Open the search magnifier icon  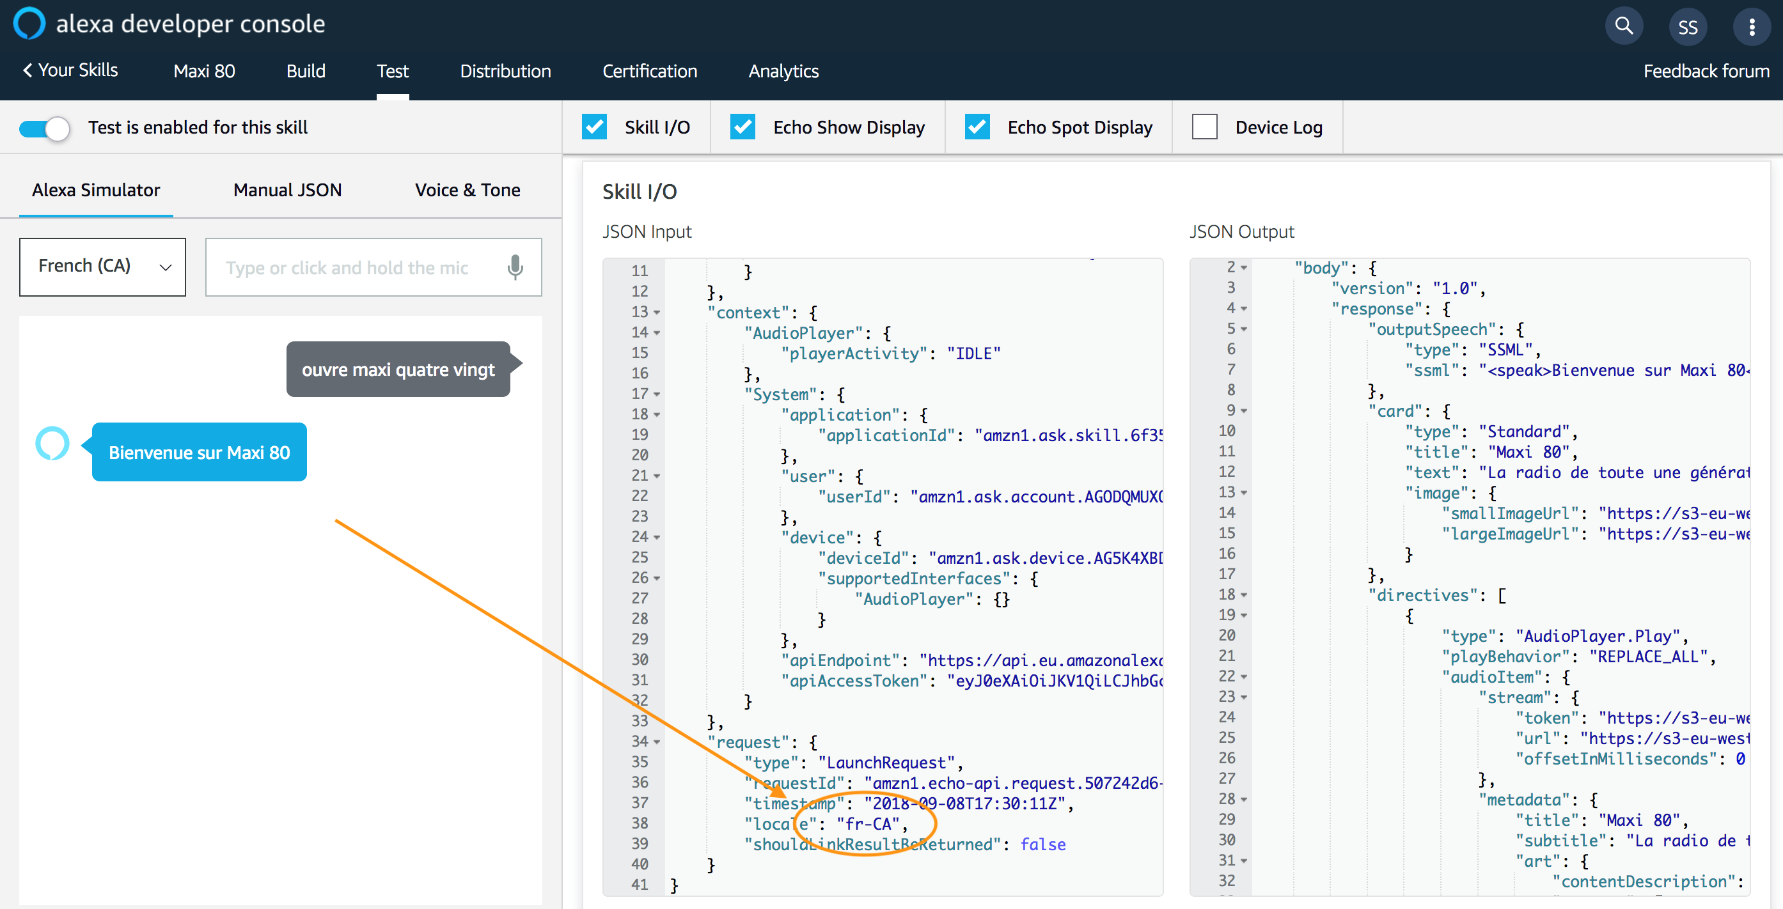click(x=1624, y=26)
